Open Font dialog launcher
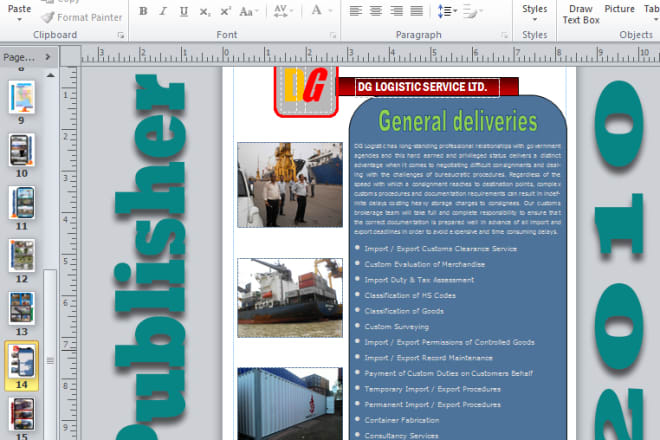 (x=333, y=35)
